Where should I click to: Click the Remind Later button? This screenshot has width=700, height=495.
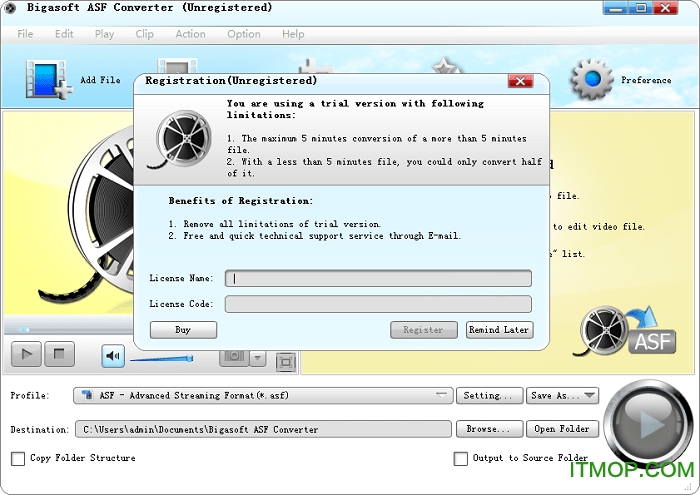click(499, 330)
